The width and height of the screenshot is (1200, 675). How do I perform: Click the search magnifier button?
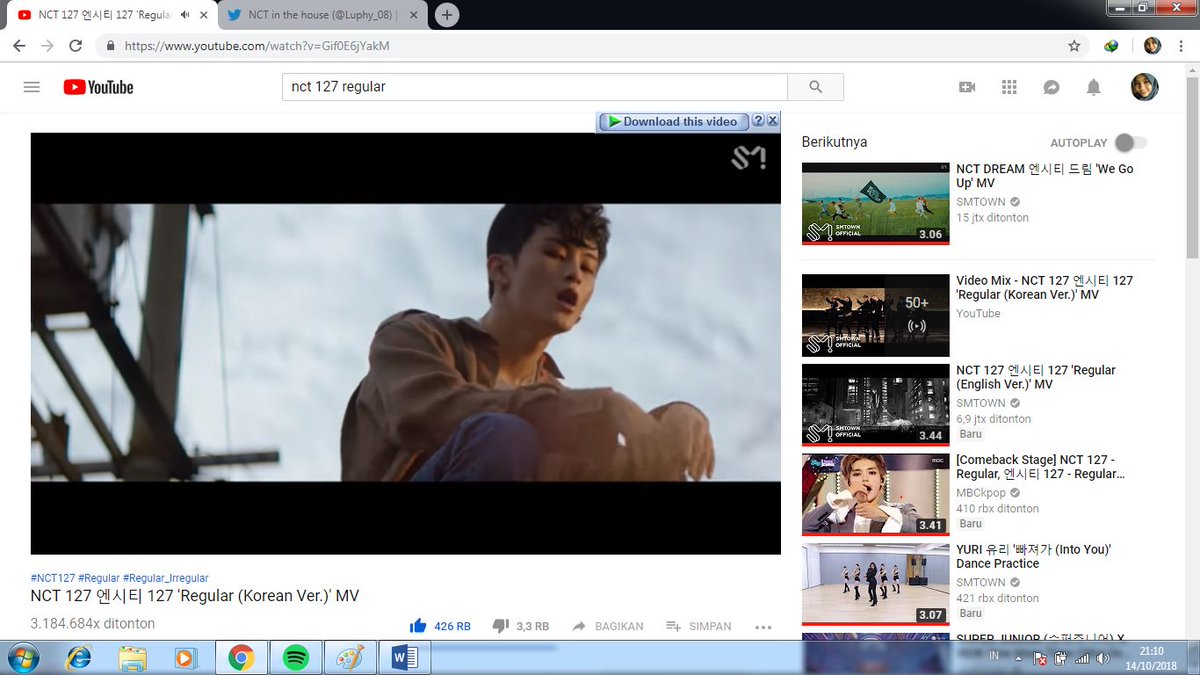[815, 87]
